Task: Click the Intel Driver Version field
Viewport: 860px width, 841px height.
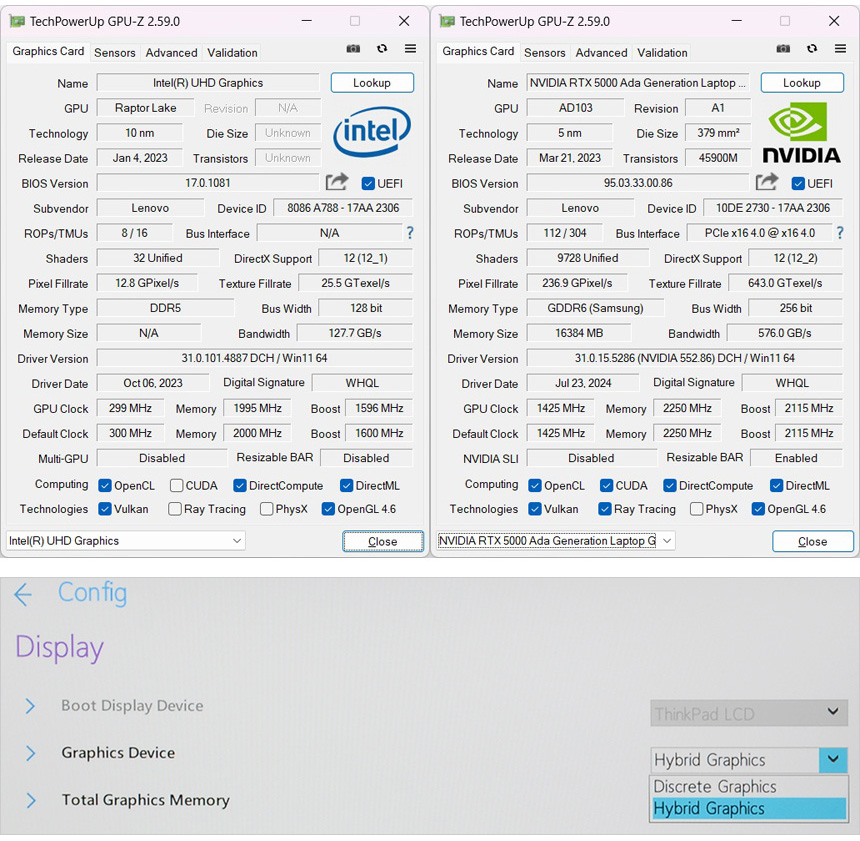Action: [x=254, y=358]
